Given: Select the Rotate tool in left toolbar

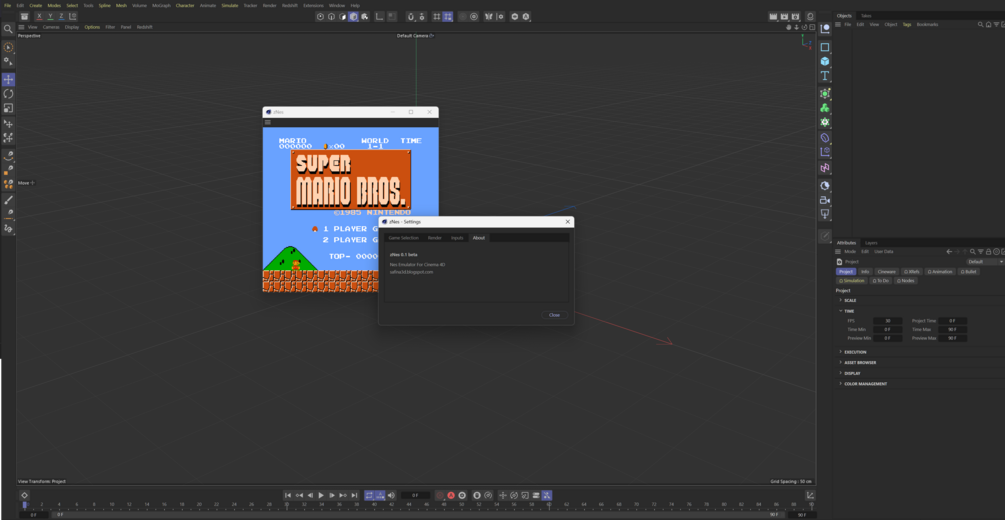Looking at the screenshot, I should click(8, 94).
